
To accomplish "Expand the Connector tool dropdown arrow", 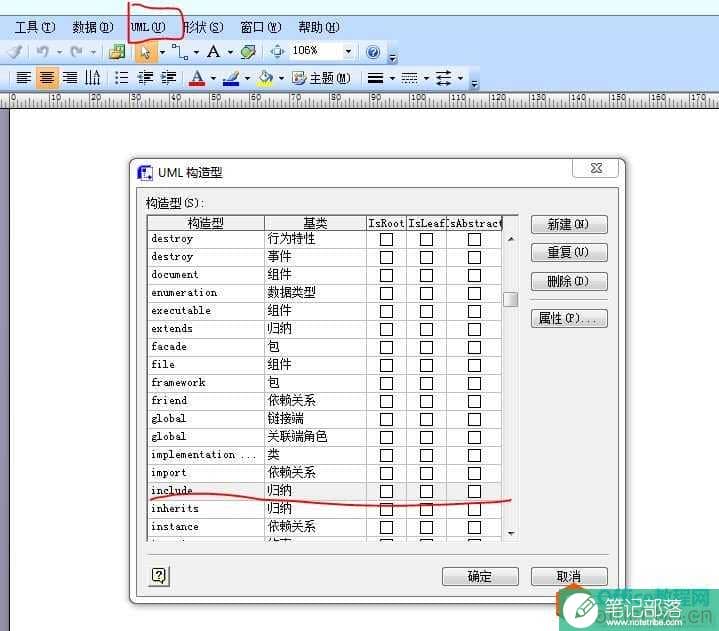I will click(x=196, y=52).
